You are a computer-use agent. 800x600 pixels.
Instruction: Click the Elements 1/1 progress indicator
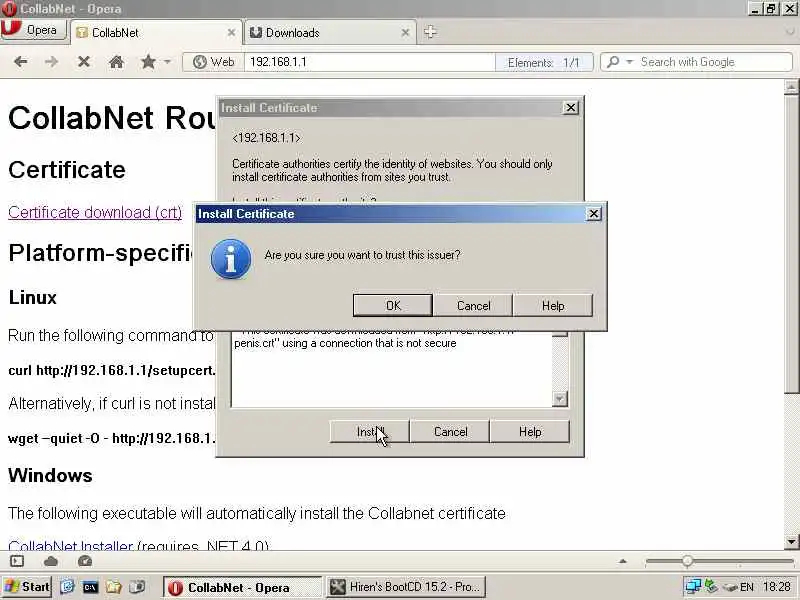543,62
